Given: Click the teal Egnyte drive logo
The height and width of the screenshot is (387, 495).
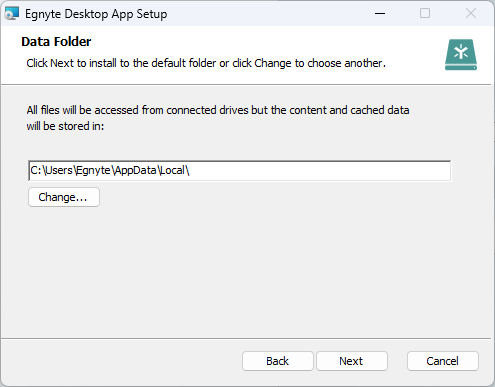Looking at the screenshot, I should tap(461, 55).
